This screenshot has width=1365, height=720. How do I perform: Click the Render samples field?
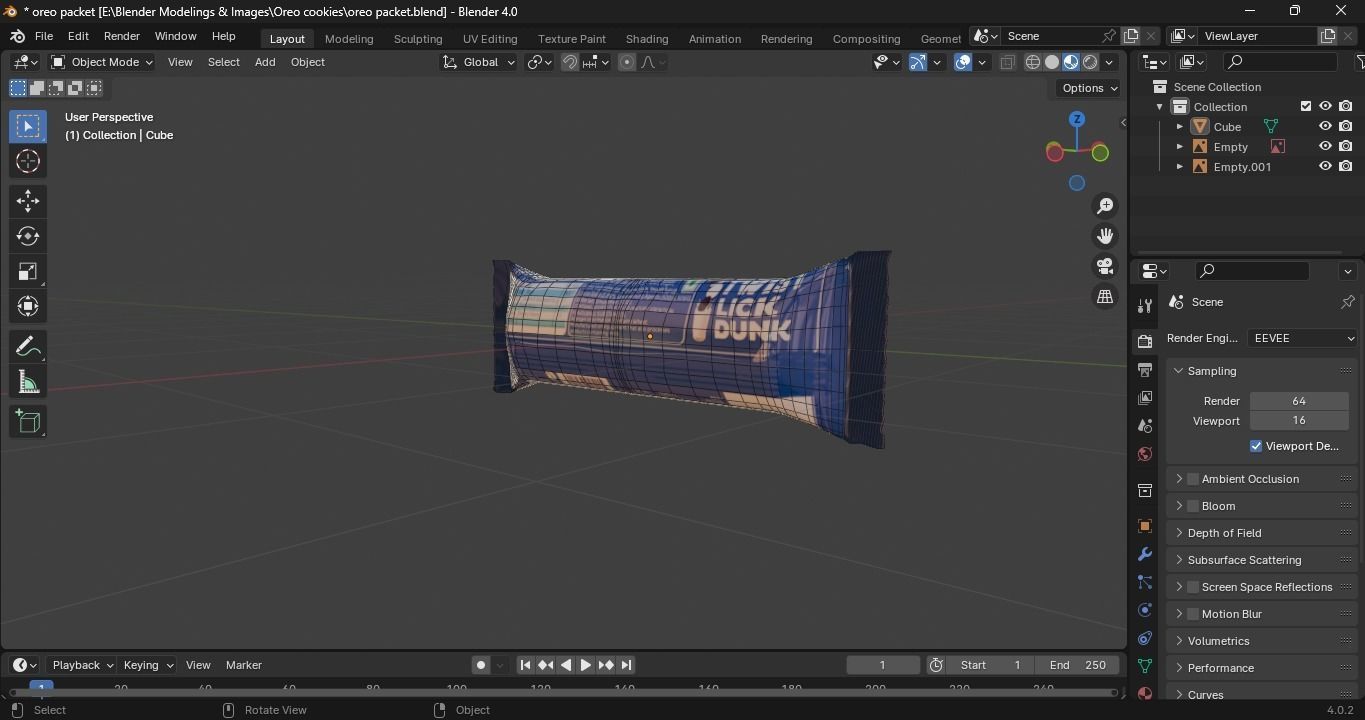pos(1299,401)
